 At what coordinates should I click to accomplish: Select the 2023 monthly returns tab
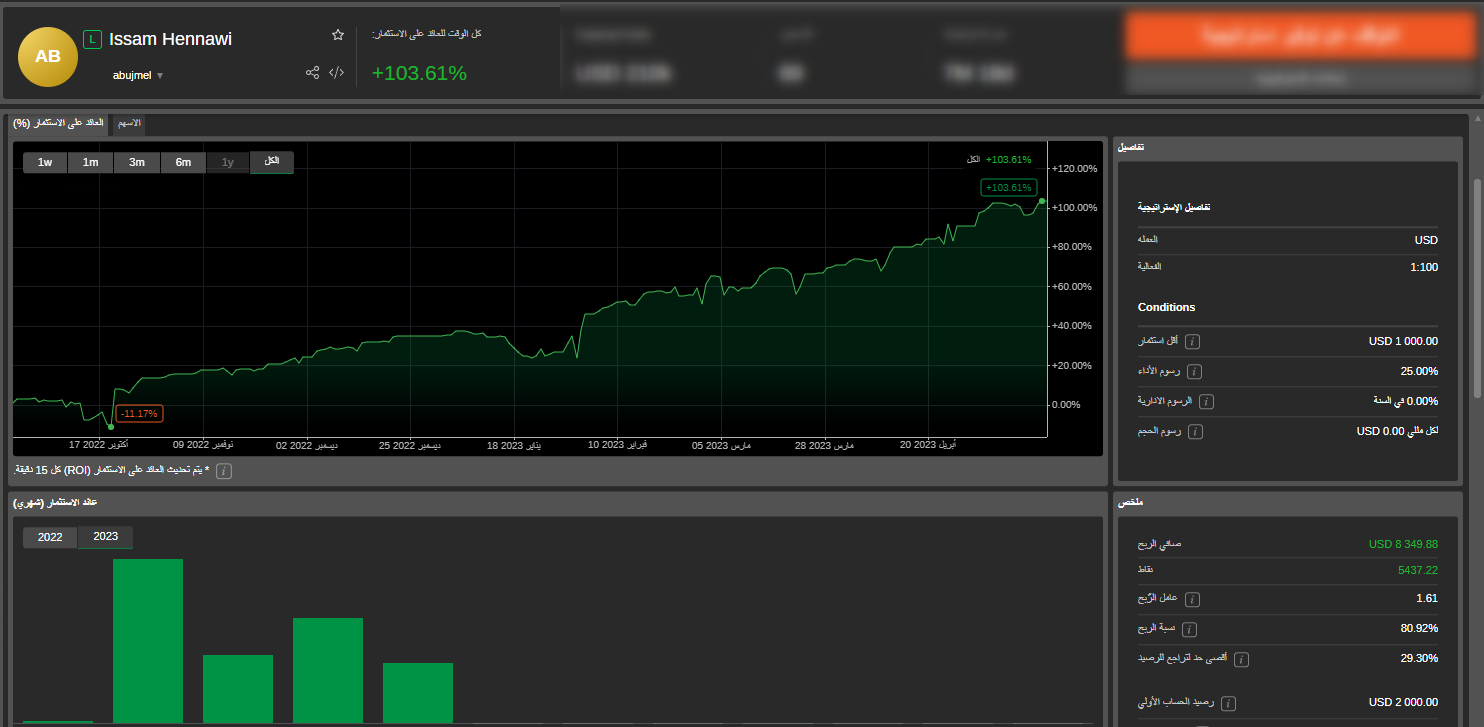(x=106, y=538)
